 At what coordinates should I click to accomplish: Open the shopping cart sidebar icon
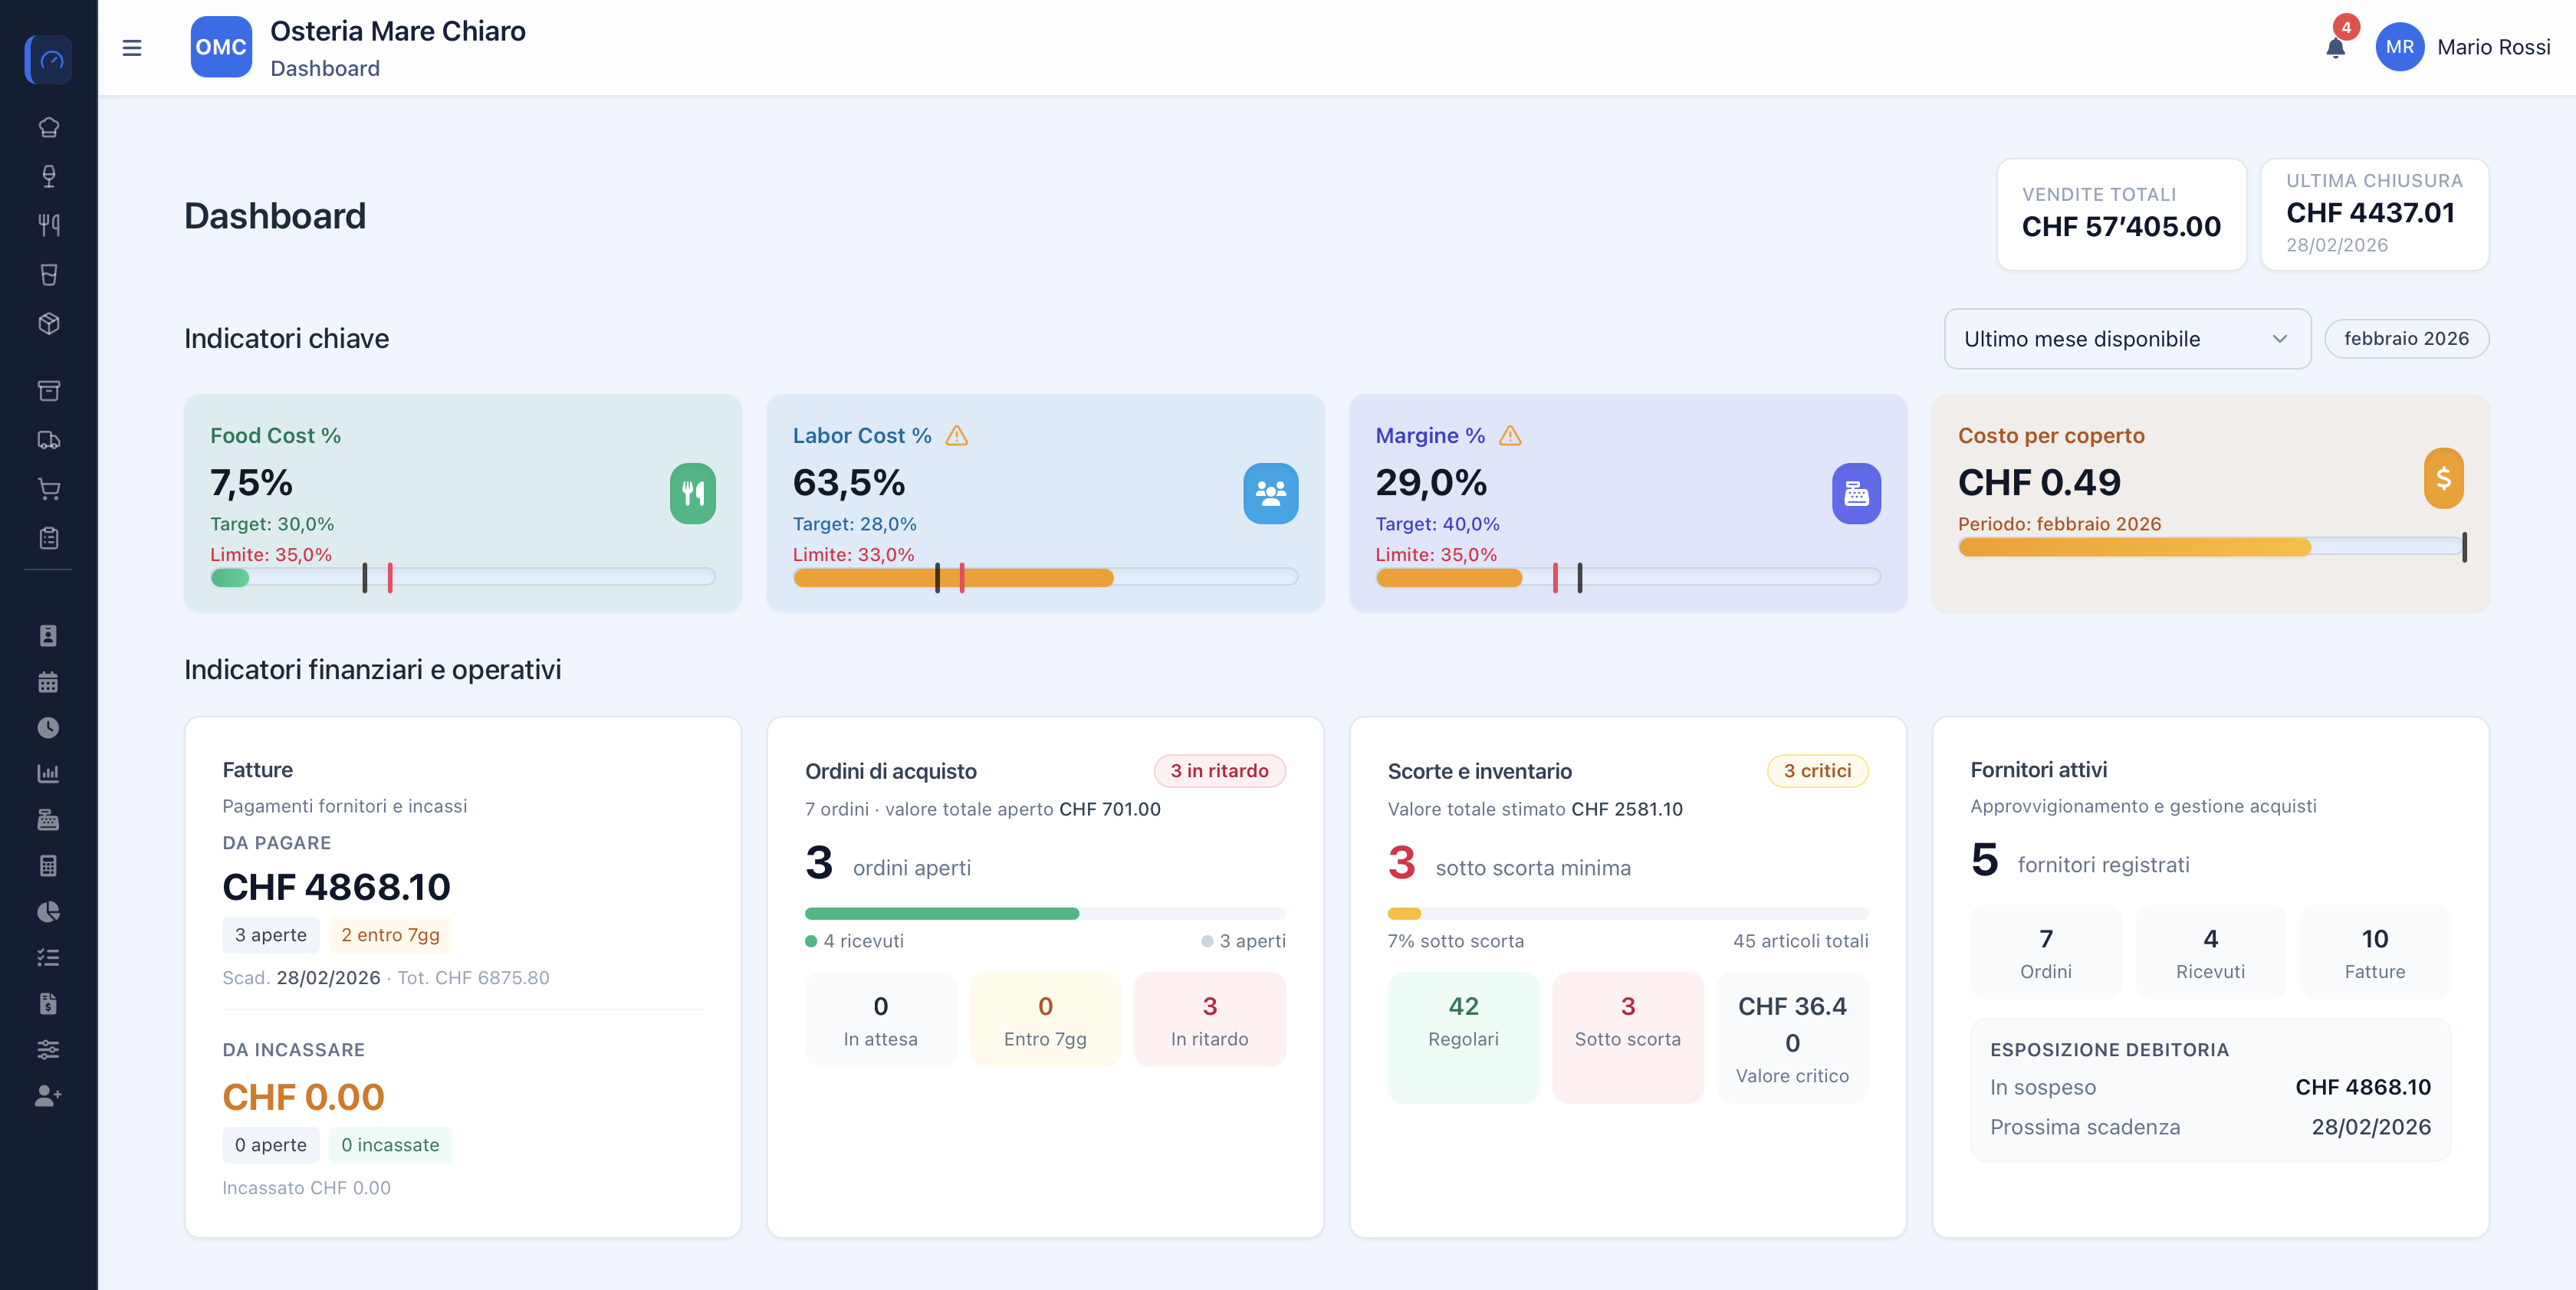[48, 489]
